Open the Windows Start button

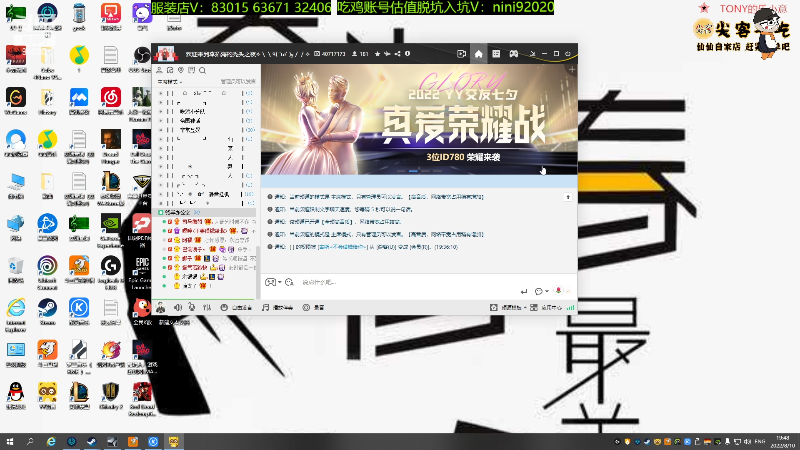(x=10, y=441)
